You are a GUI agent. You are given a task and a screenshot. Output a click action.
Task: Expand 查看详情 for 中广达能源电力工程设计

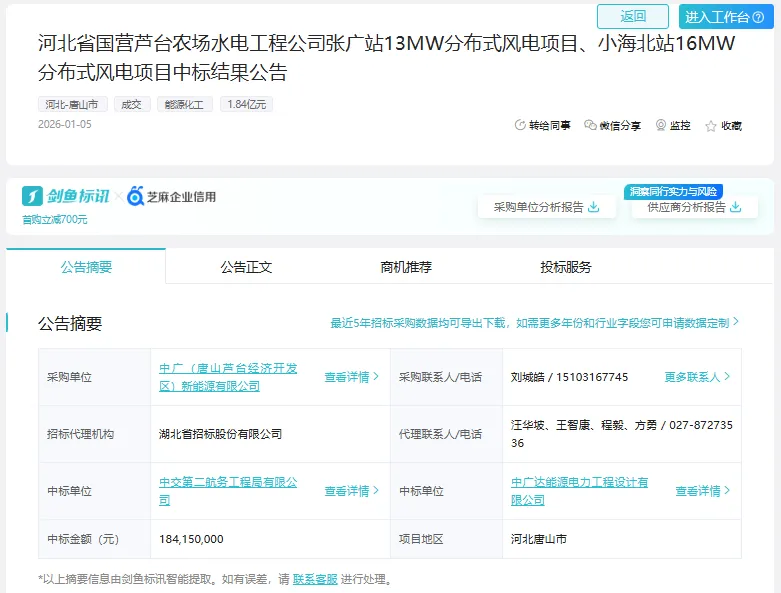pos(703,491)
